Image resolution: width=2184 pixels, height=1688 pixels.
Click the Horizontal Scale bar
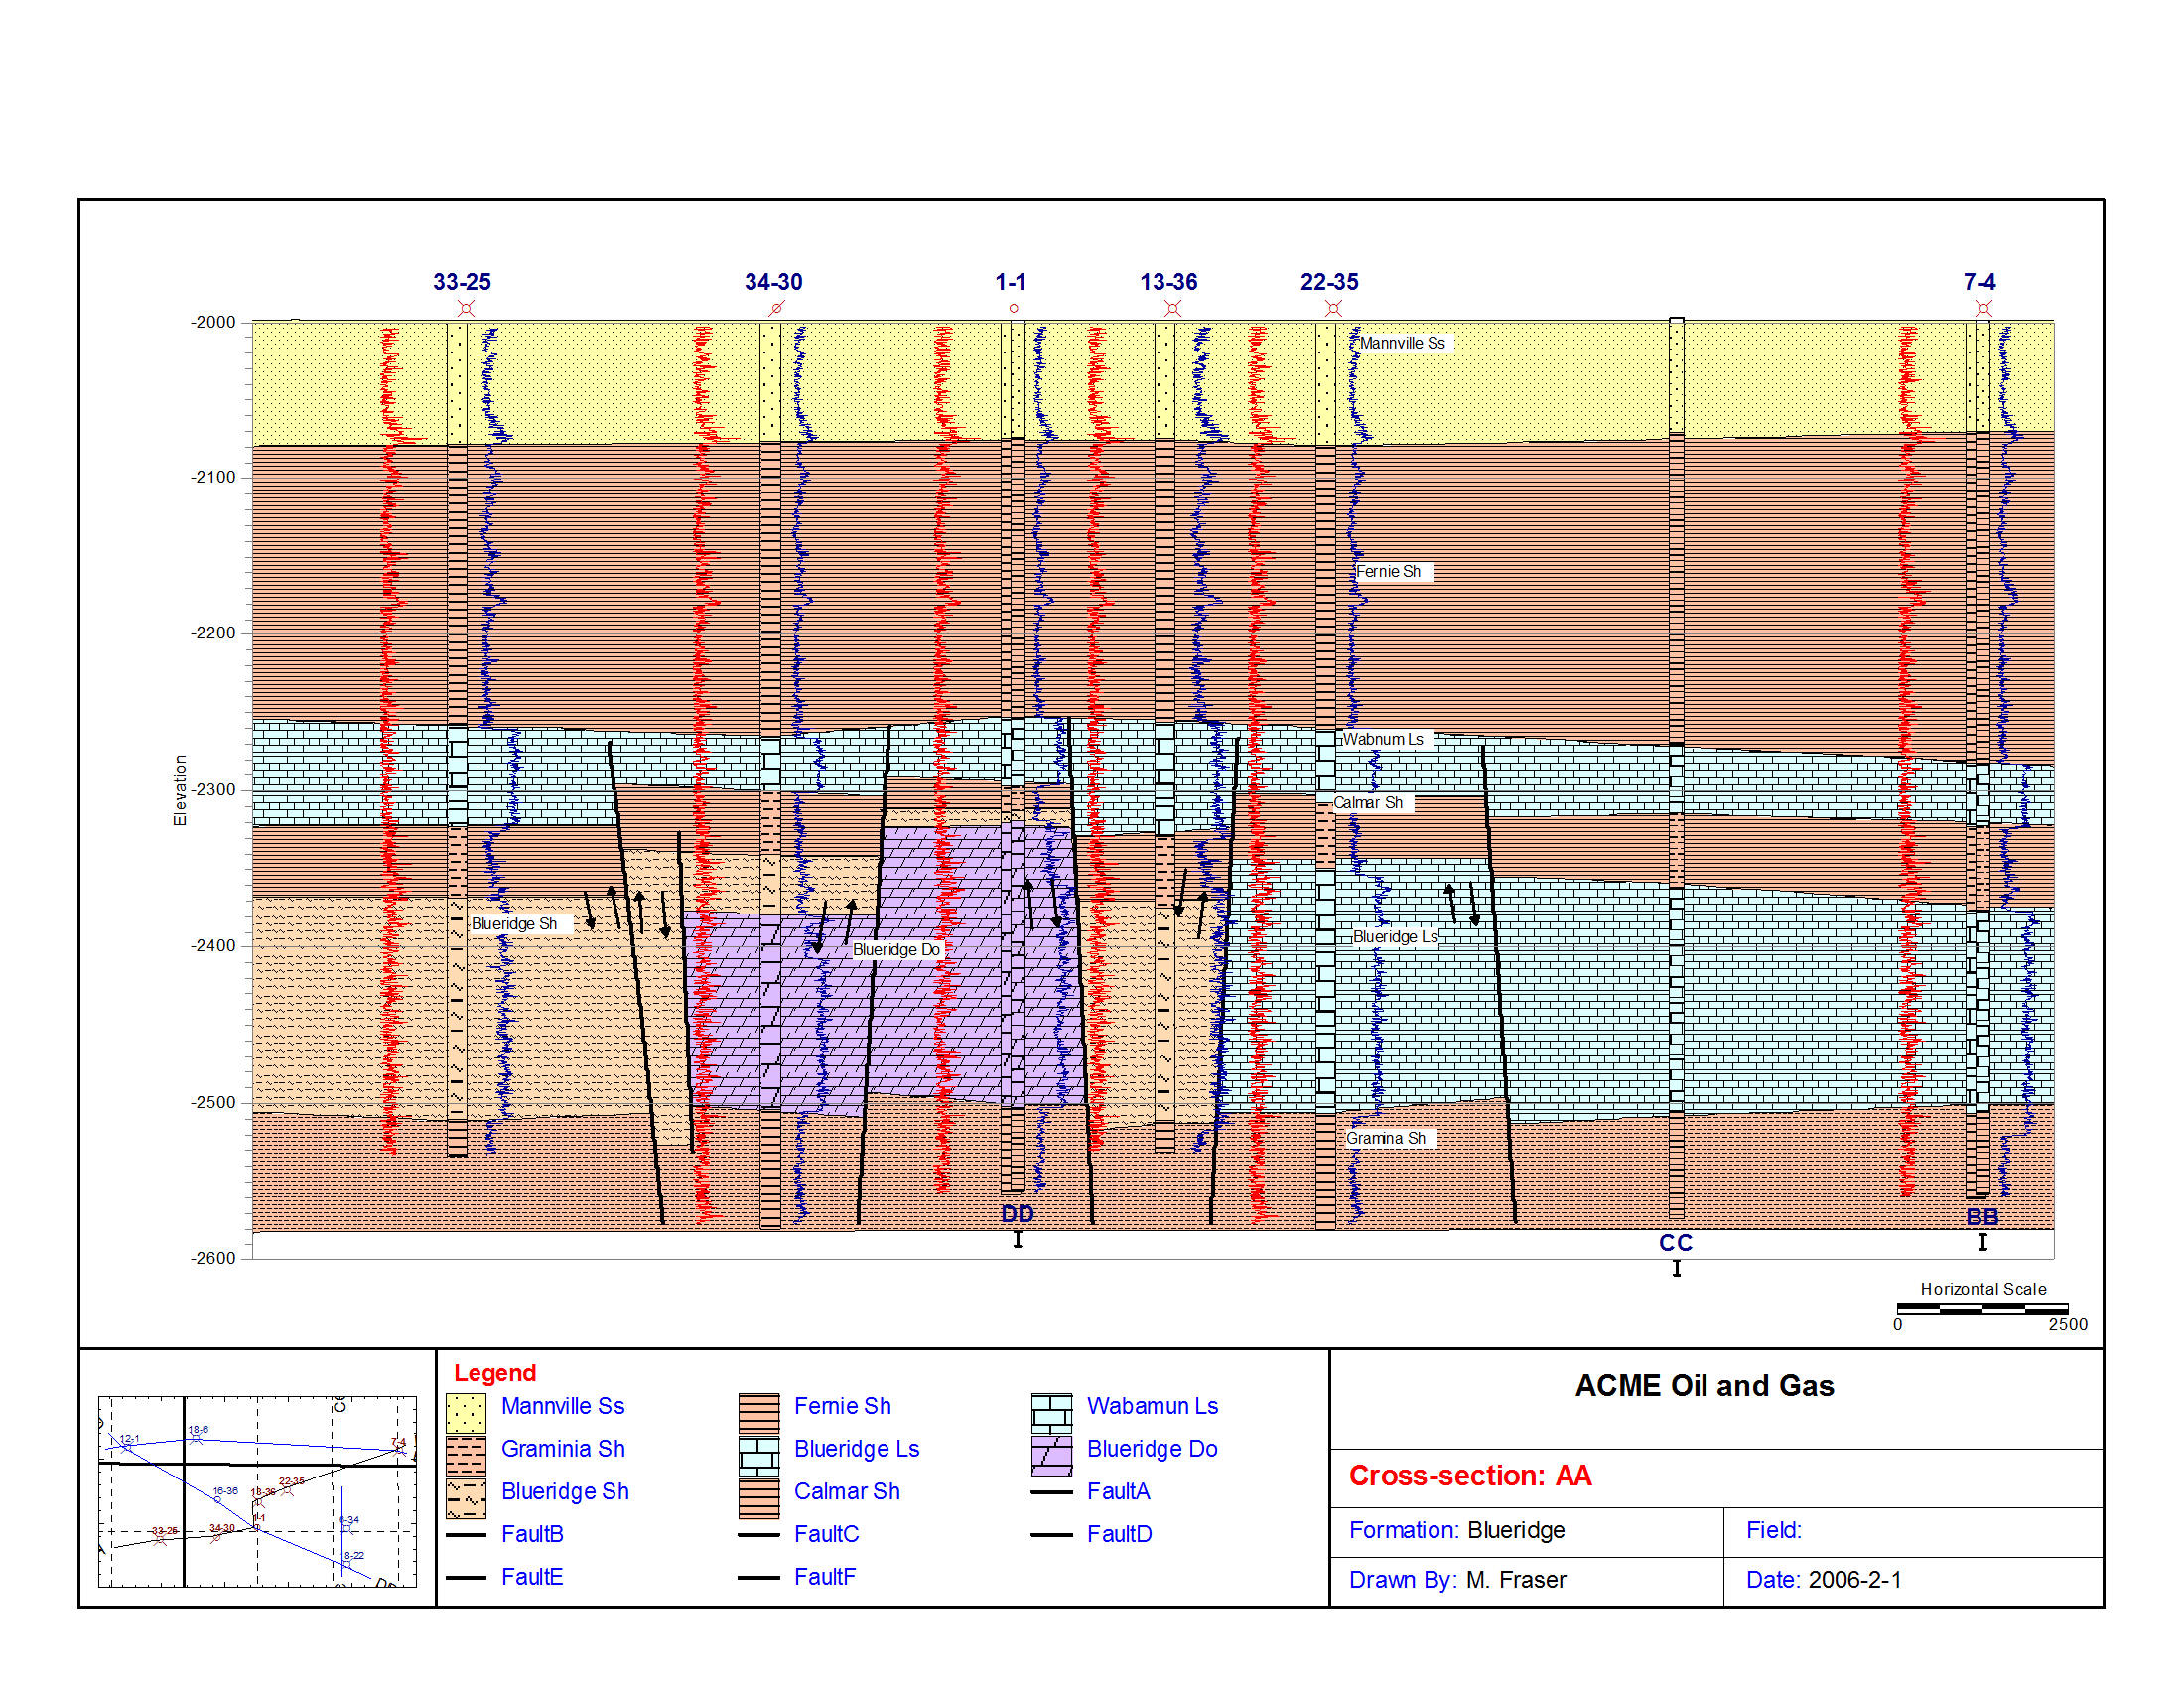click(1982, 1308)
